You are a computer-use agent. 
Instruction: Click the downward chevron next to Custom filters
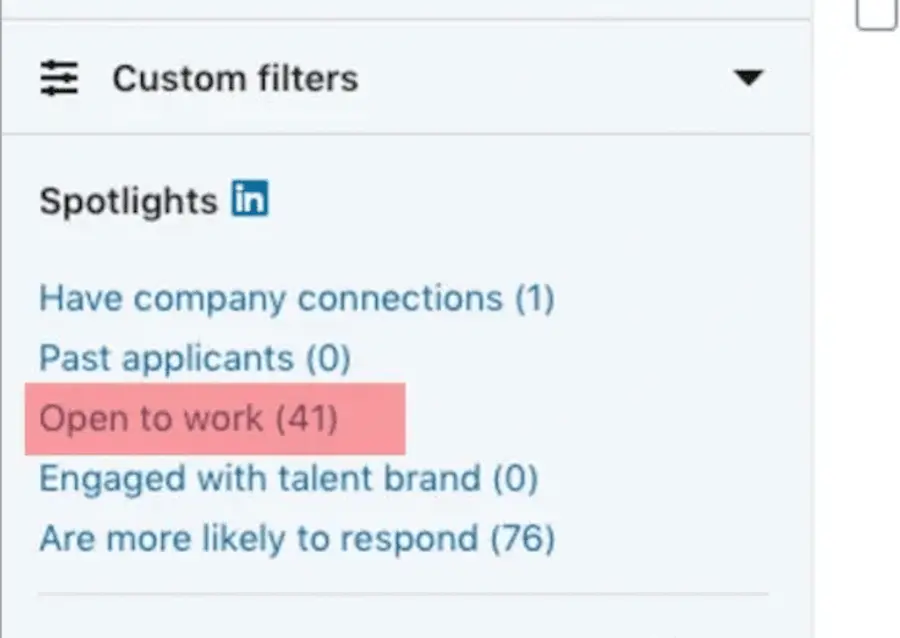(750, 78)
